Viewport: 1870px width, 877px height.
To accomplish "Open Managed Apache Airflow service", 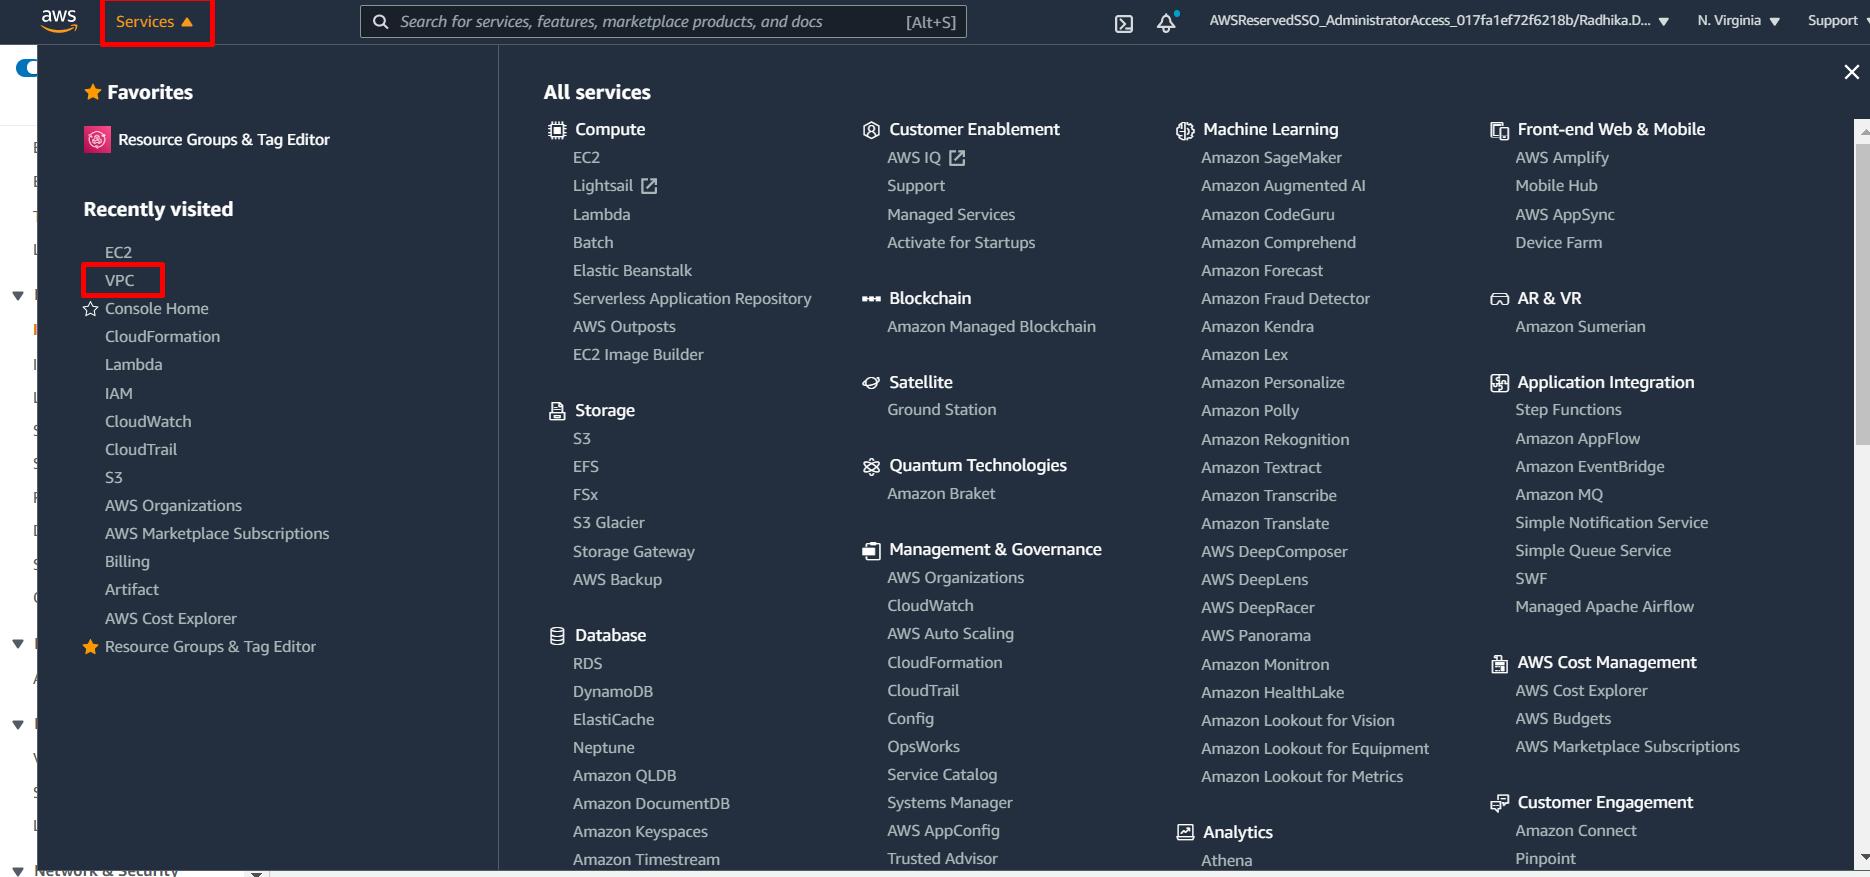I will 1604,607.
